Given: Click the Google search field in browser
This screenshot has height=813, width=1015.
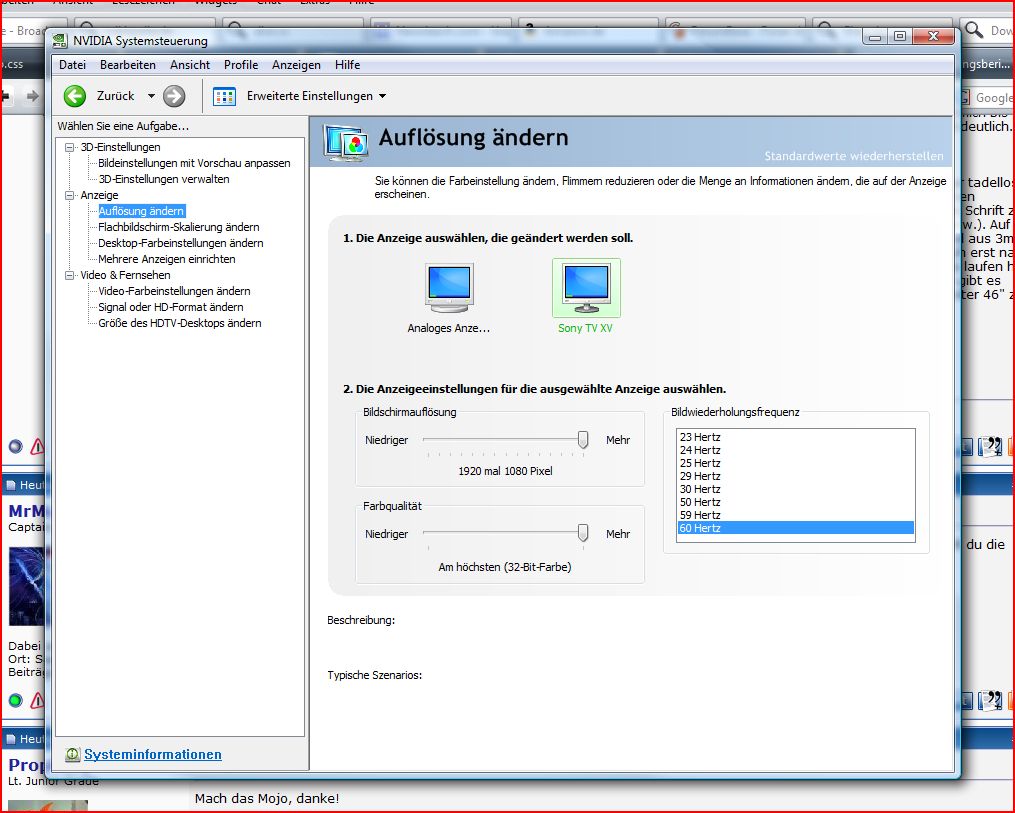Looking at the screenshot, I should pos(993,97).
